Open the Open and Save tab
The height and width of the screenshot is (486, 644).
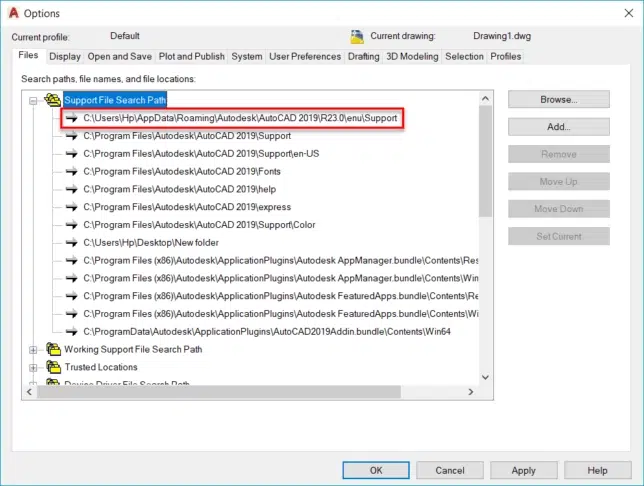coord(120,56)
